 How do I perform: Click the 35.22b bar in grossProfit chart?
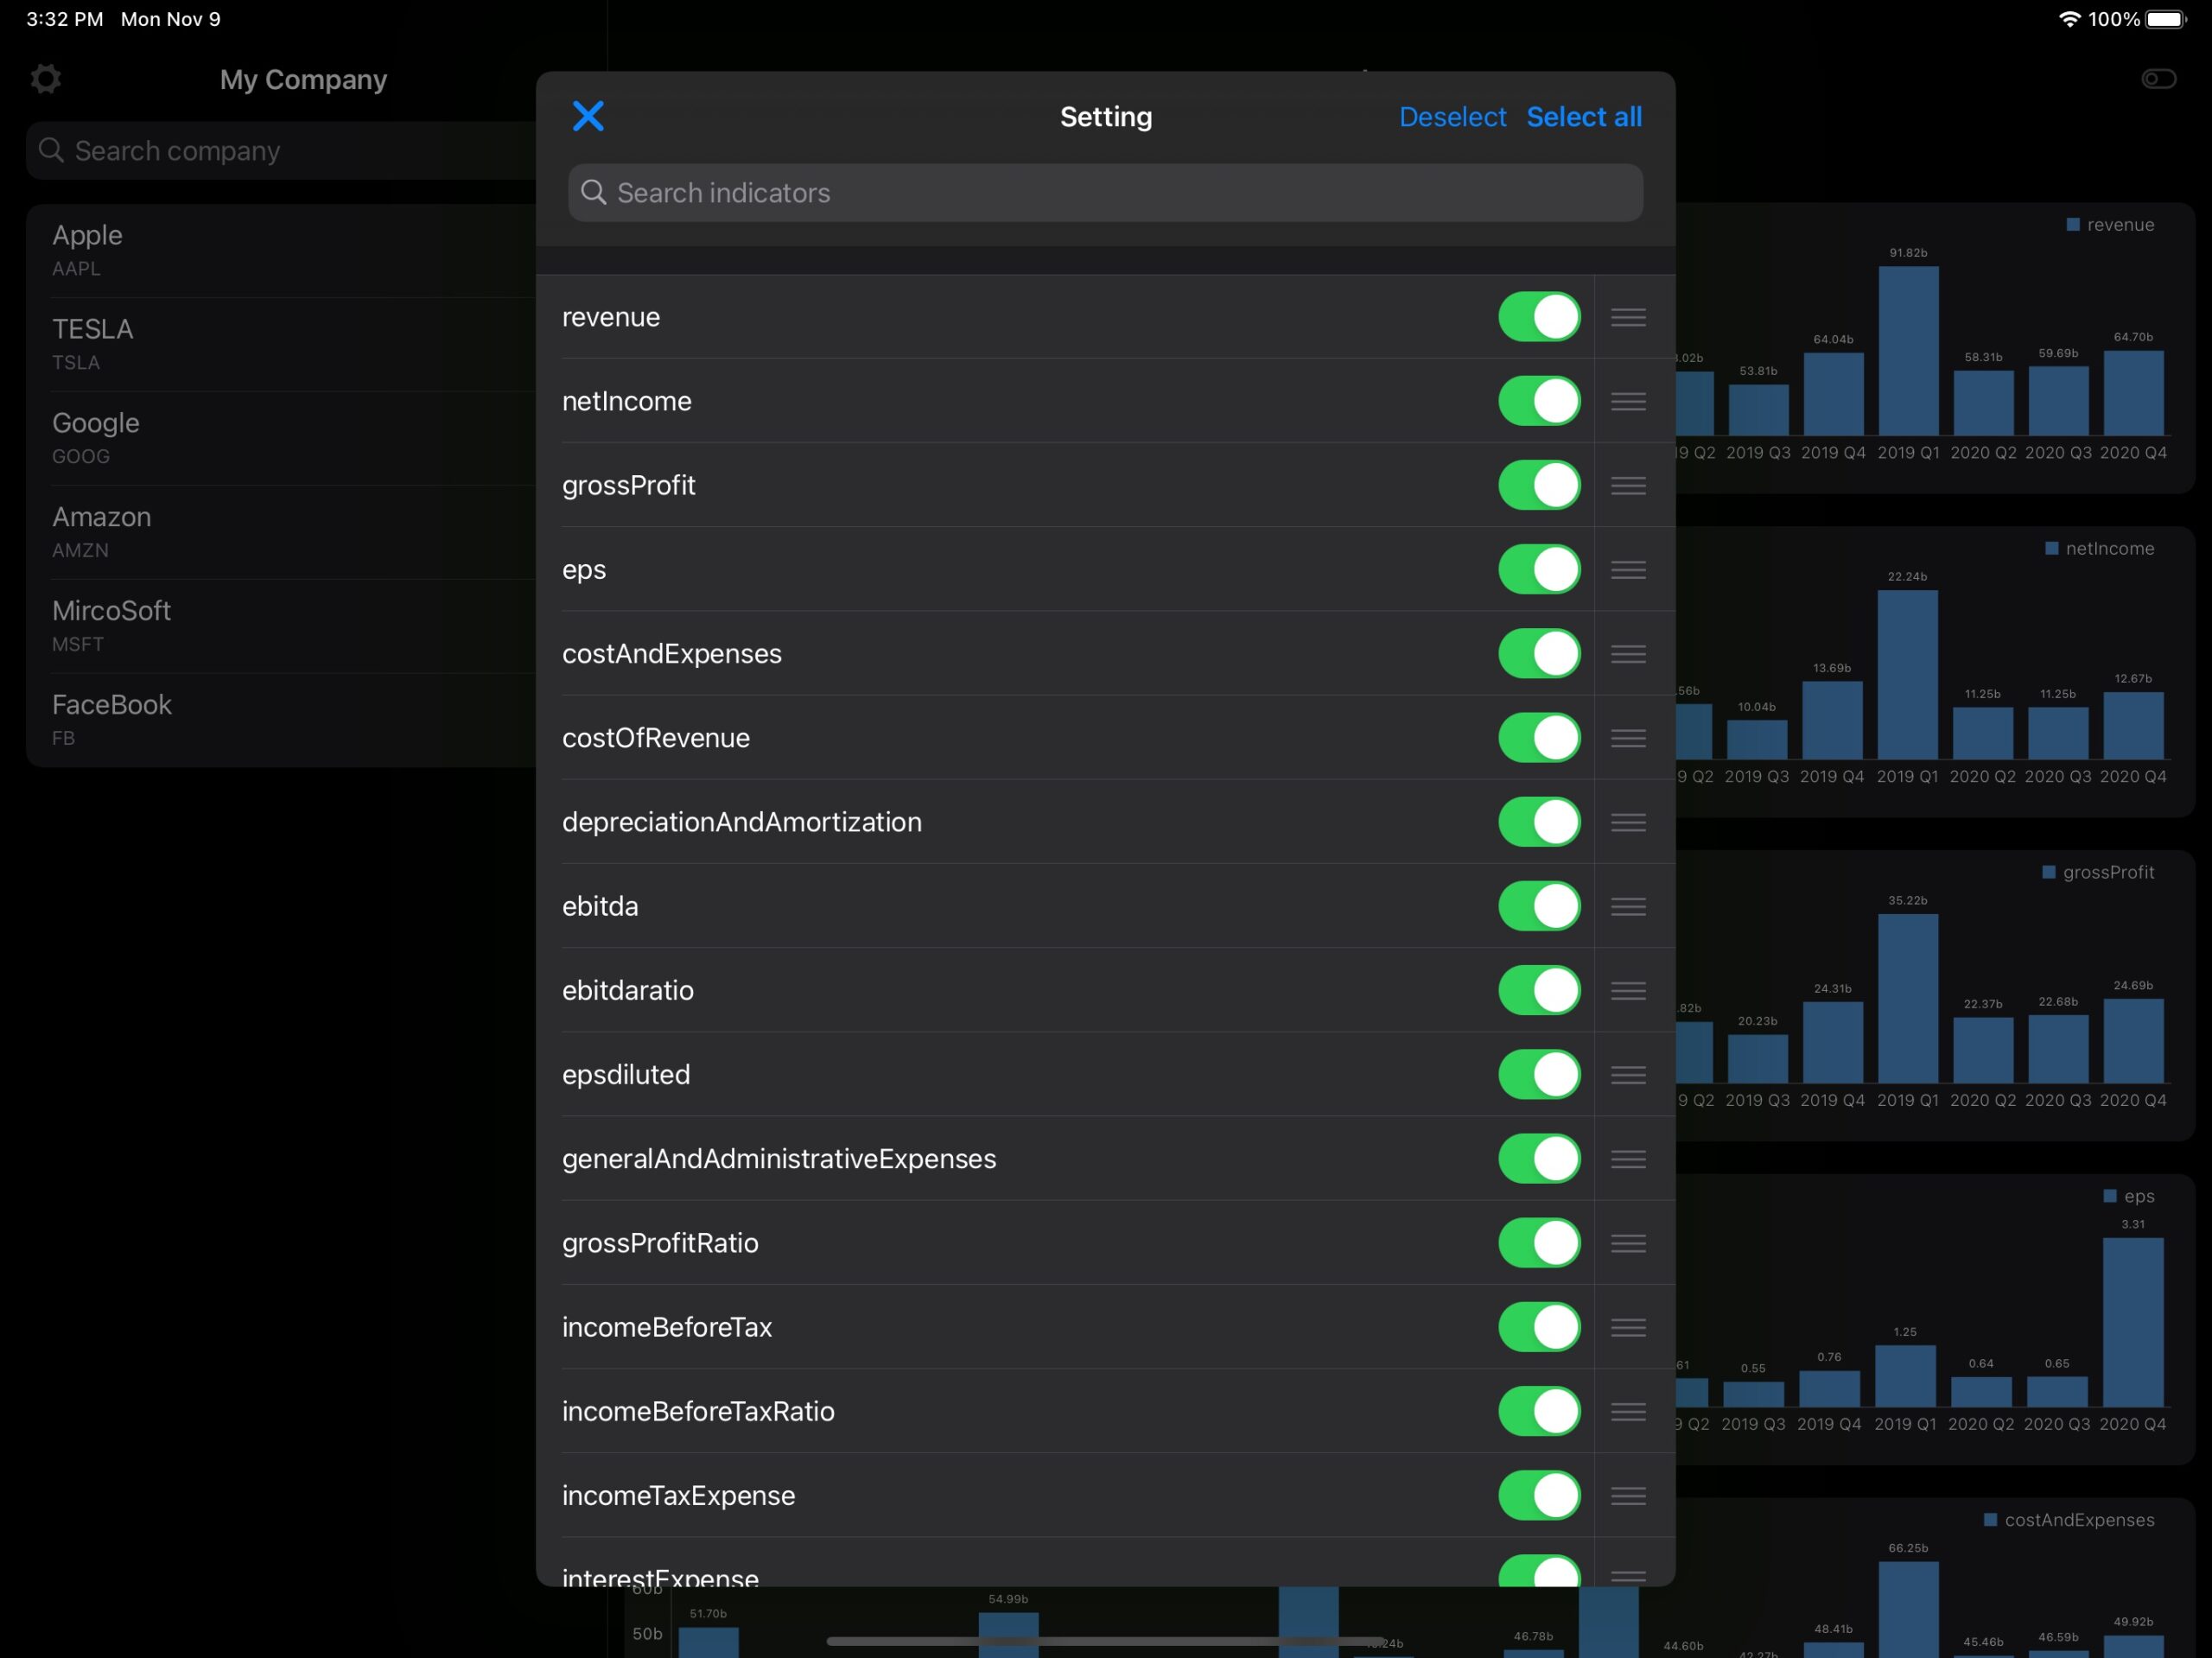(x=1907, y=998)
